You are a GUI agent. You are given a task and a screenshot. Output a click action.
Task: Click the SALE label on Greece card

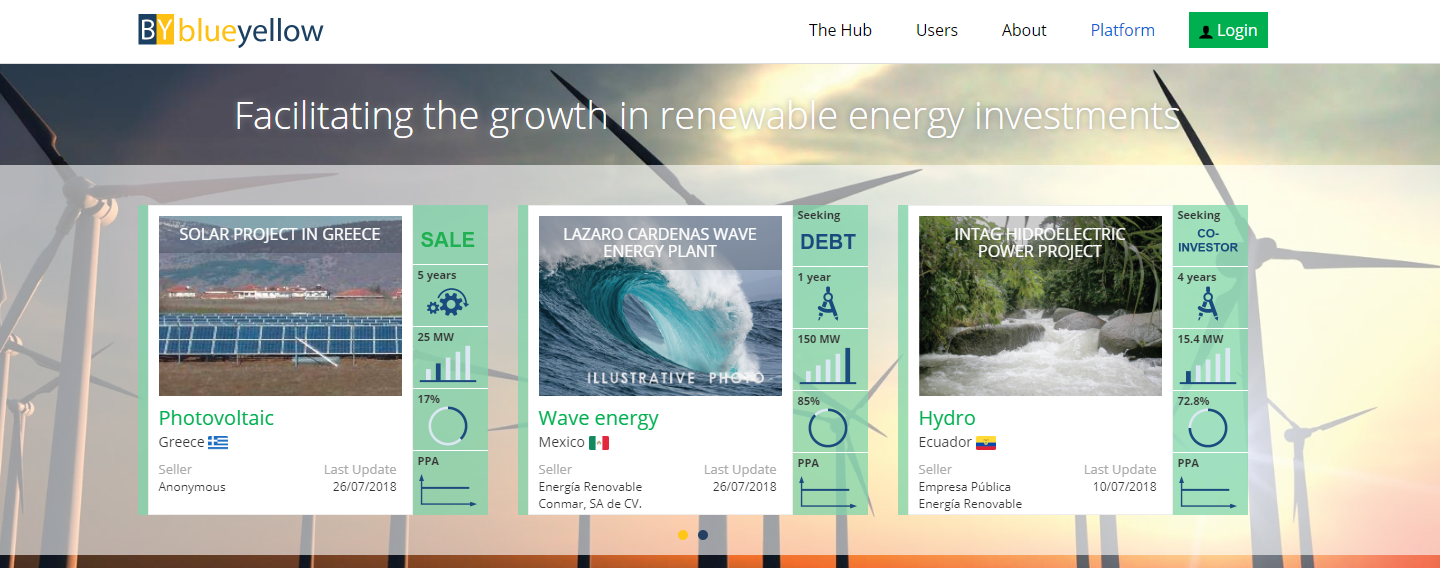(x=448, y=240)
